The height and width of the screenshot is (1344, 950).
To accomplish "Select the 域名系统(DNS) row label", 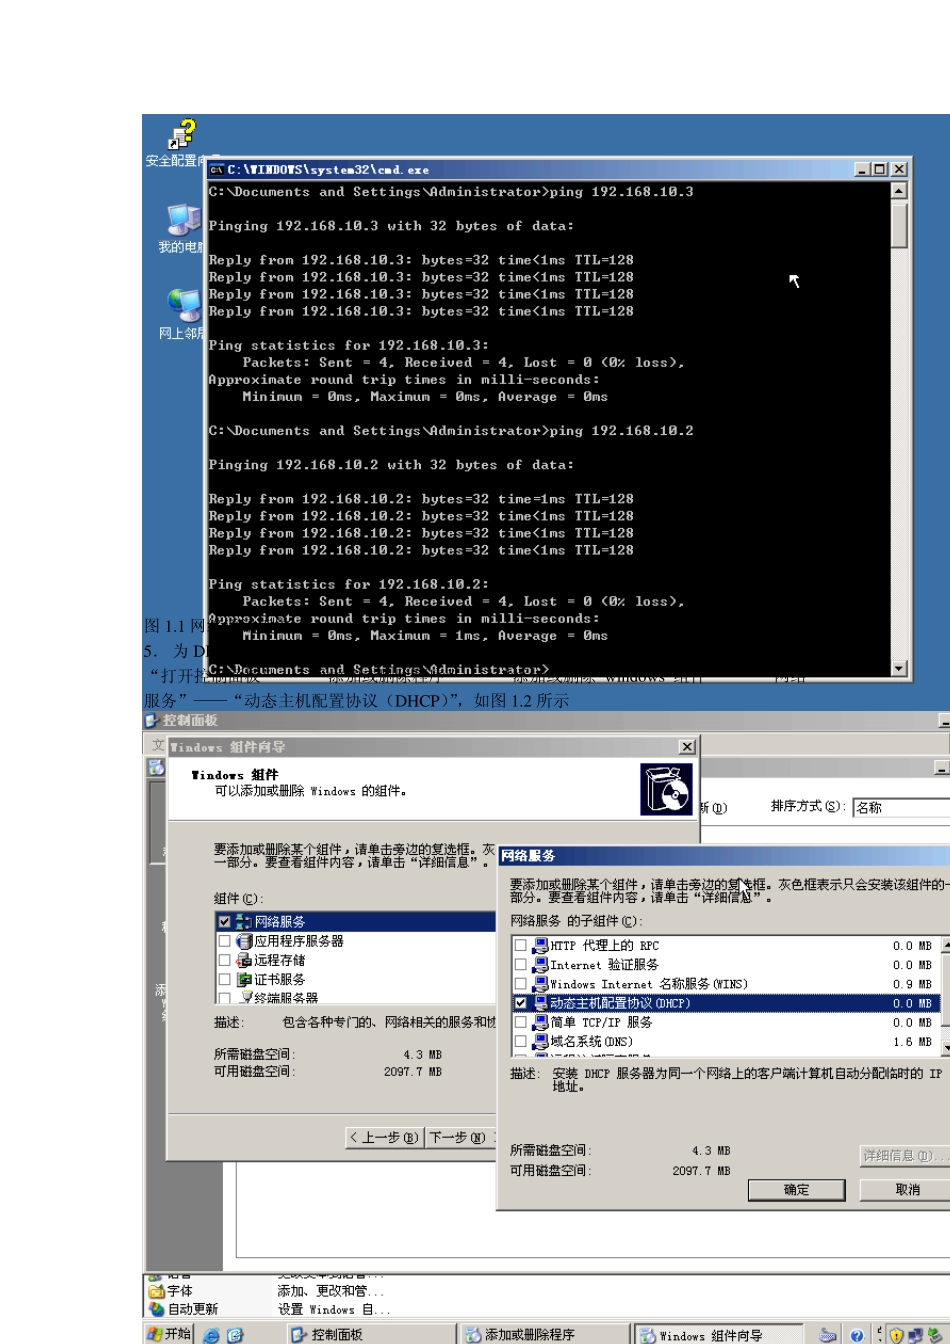I will pyautogui.click(x=591, y=1041).
